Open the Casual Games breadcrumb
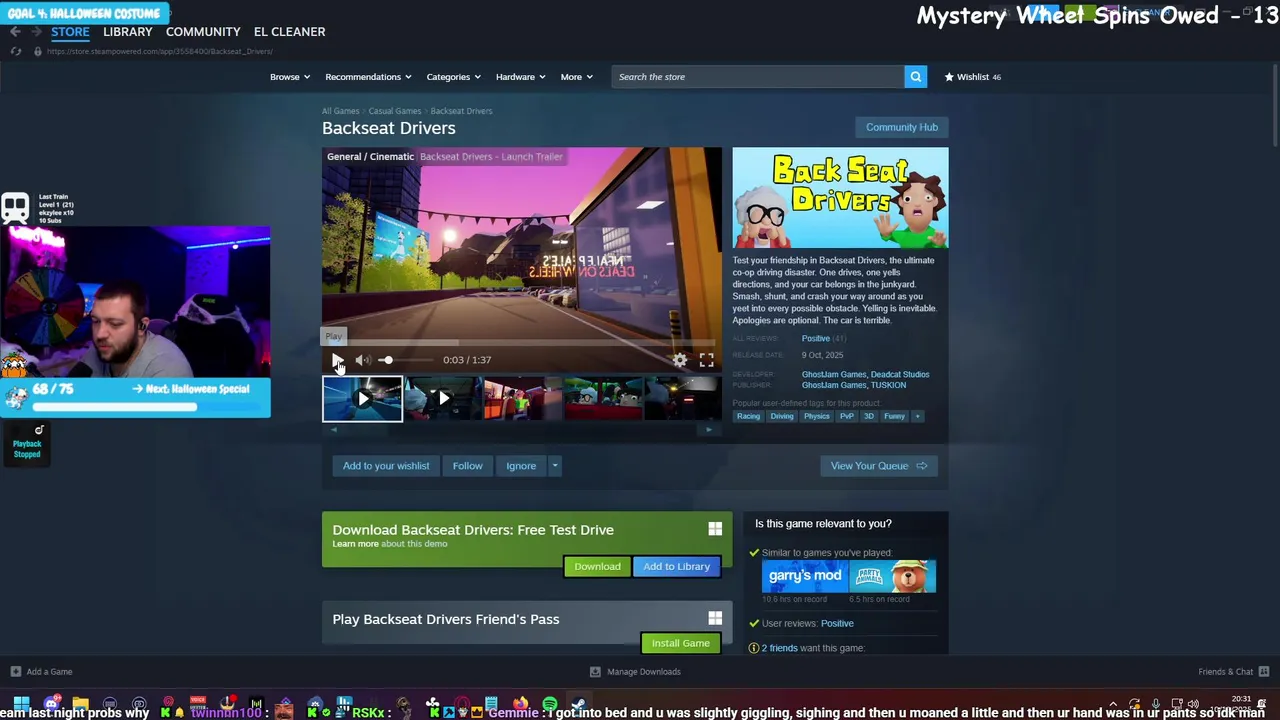Screen dimensions: 1280x720 coord(394,111)
